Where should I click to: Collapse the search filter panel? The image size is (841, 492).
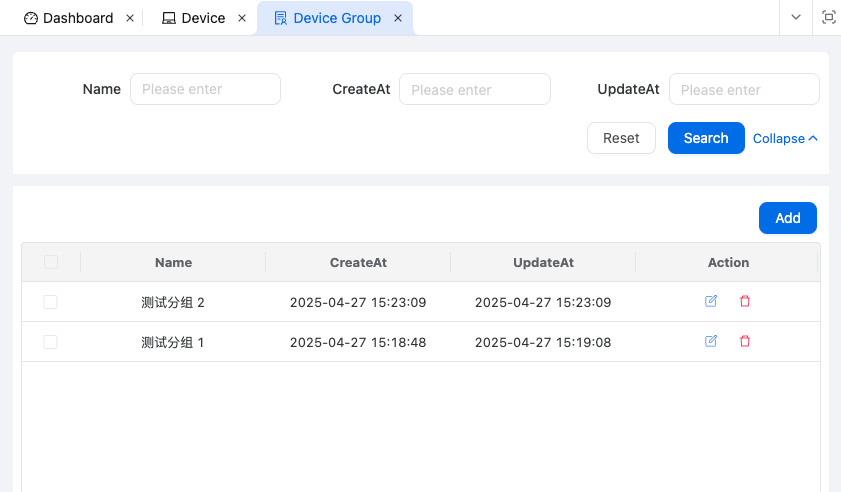pyautogui.click(x=785, y=139)
